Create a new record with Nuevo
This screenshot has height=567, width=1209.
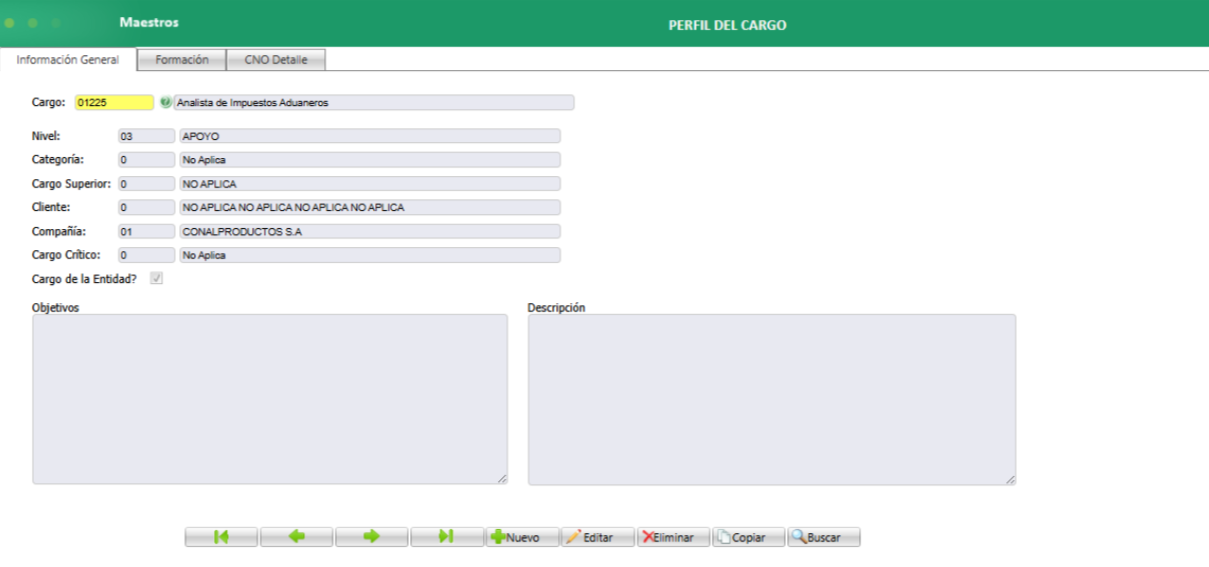[x=522, y=537]
